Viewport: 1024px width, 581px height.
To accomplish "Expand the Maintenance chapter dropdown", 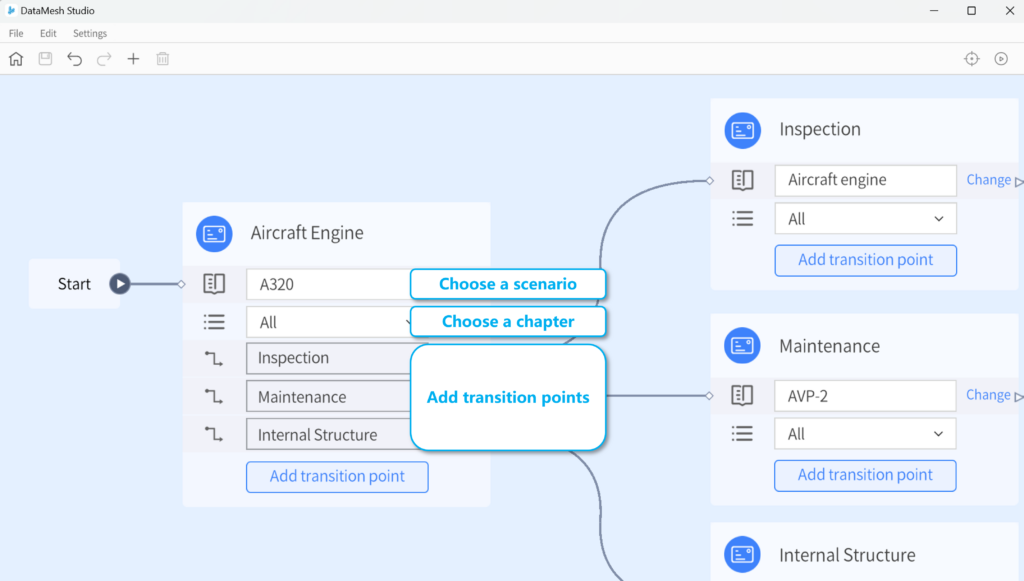I will coord(865,434).
